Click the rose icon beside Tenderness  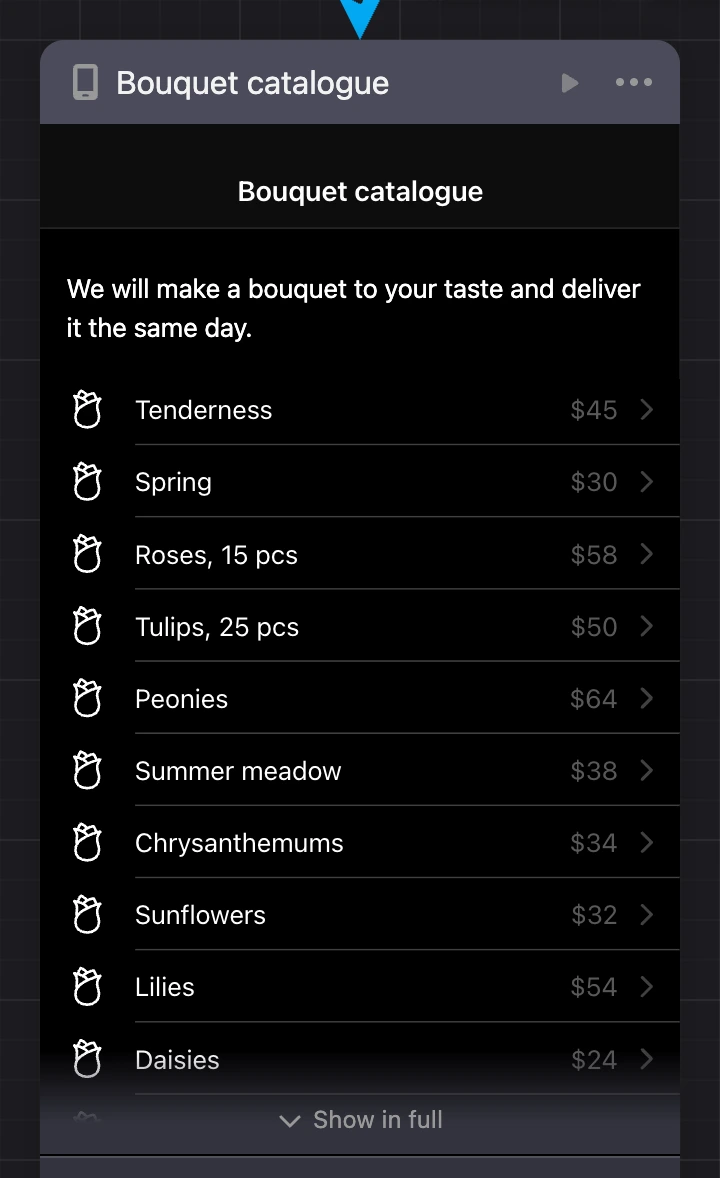[87, 409]
